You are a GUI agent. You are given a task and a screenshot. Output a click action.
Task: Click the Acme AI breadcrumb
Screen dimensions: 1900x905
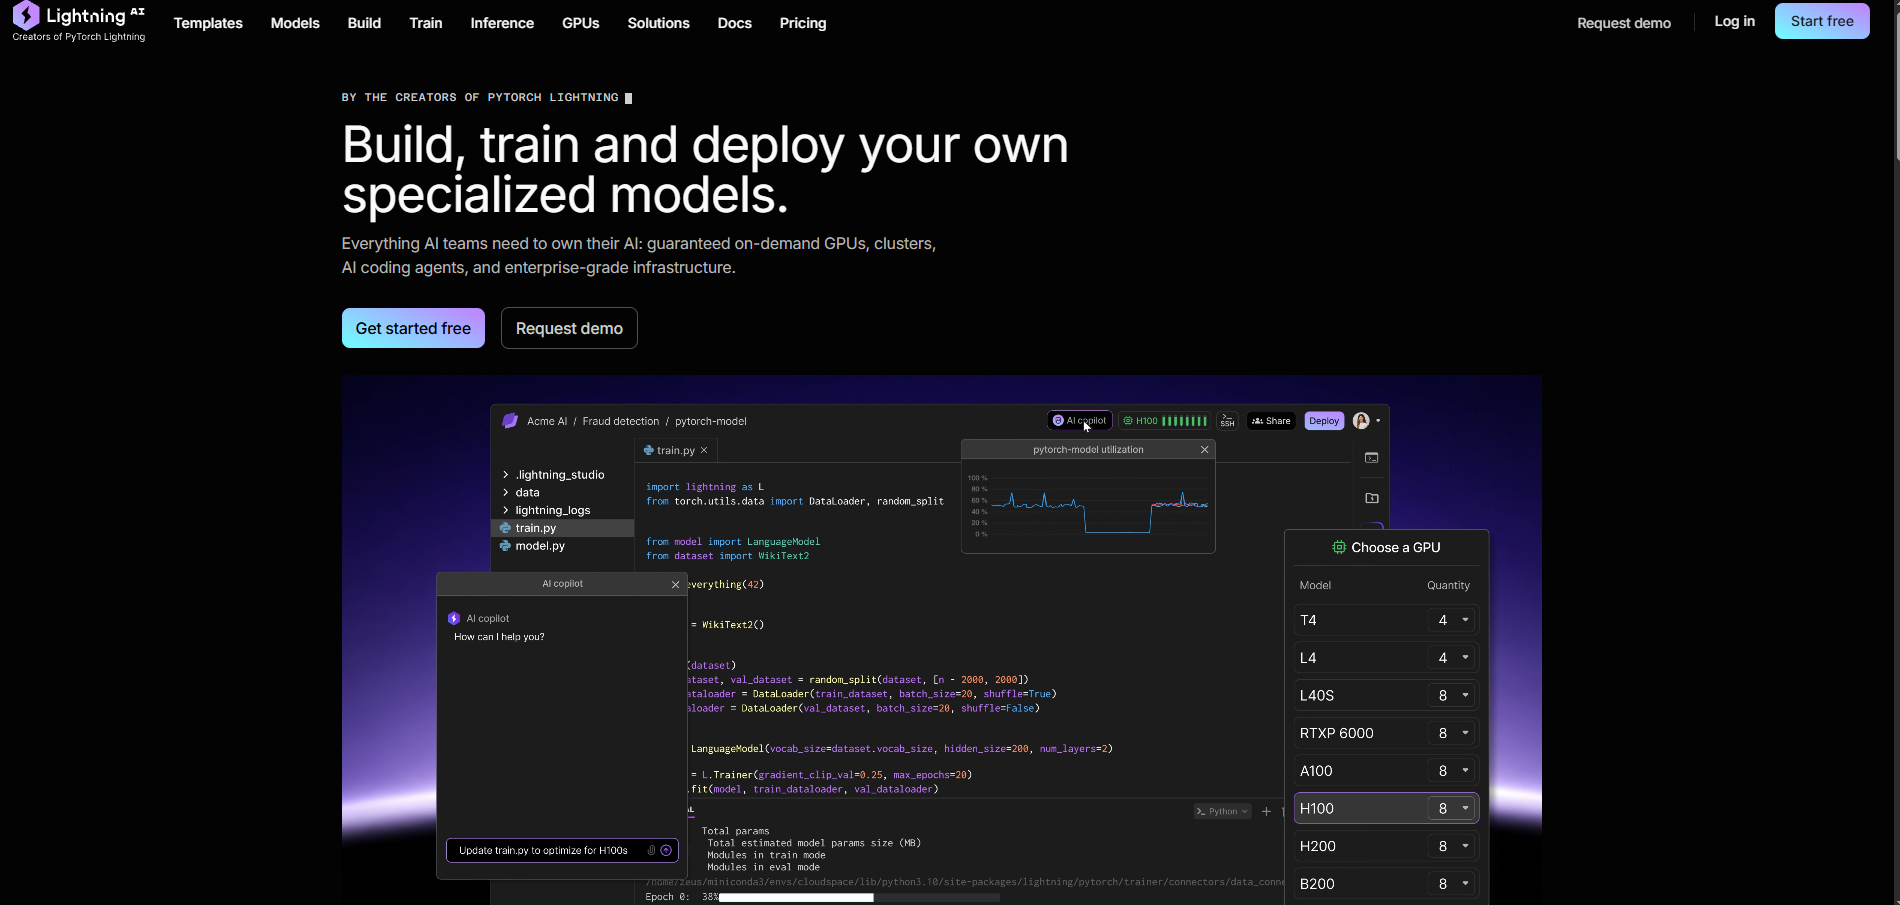pos(547,421)
